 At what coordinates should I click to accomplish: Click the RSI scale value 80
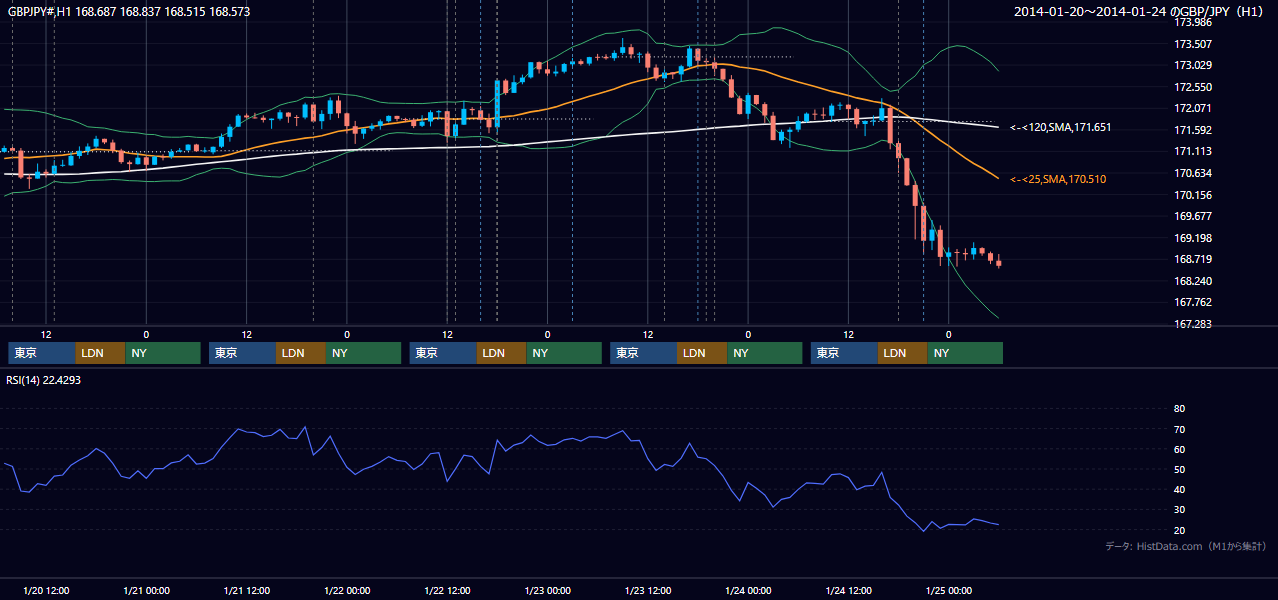point(1179,409)
